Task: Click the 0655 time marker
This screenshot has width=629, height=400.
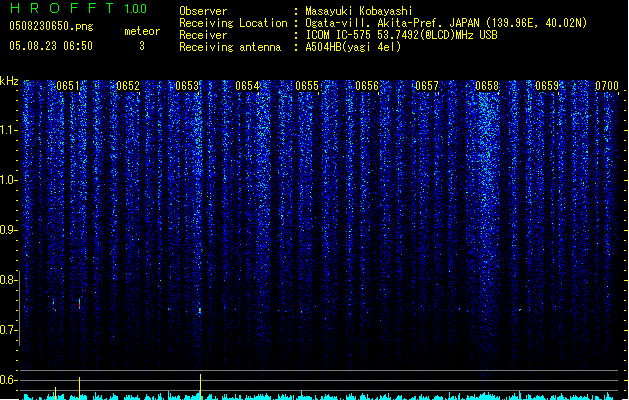Action: (x=307, y=86)
